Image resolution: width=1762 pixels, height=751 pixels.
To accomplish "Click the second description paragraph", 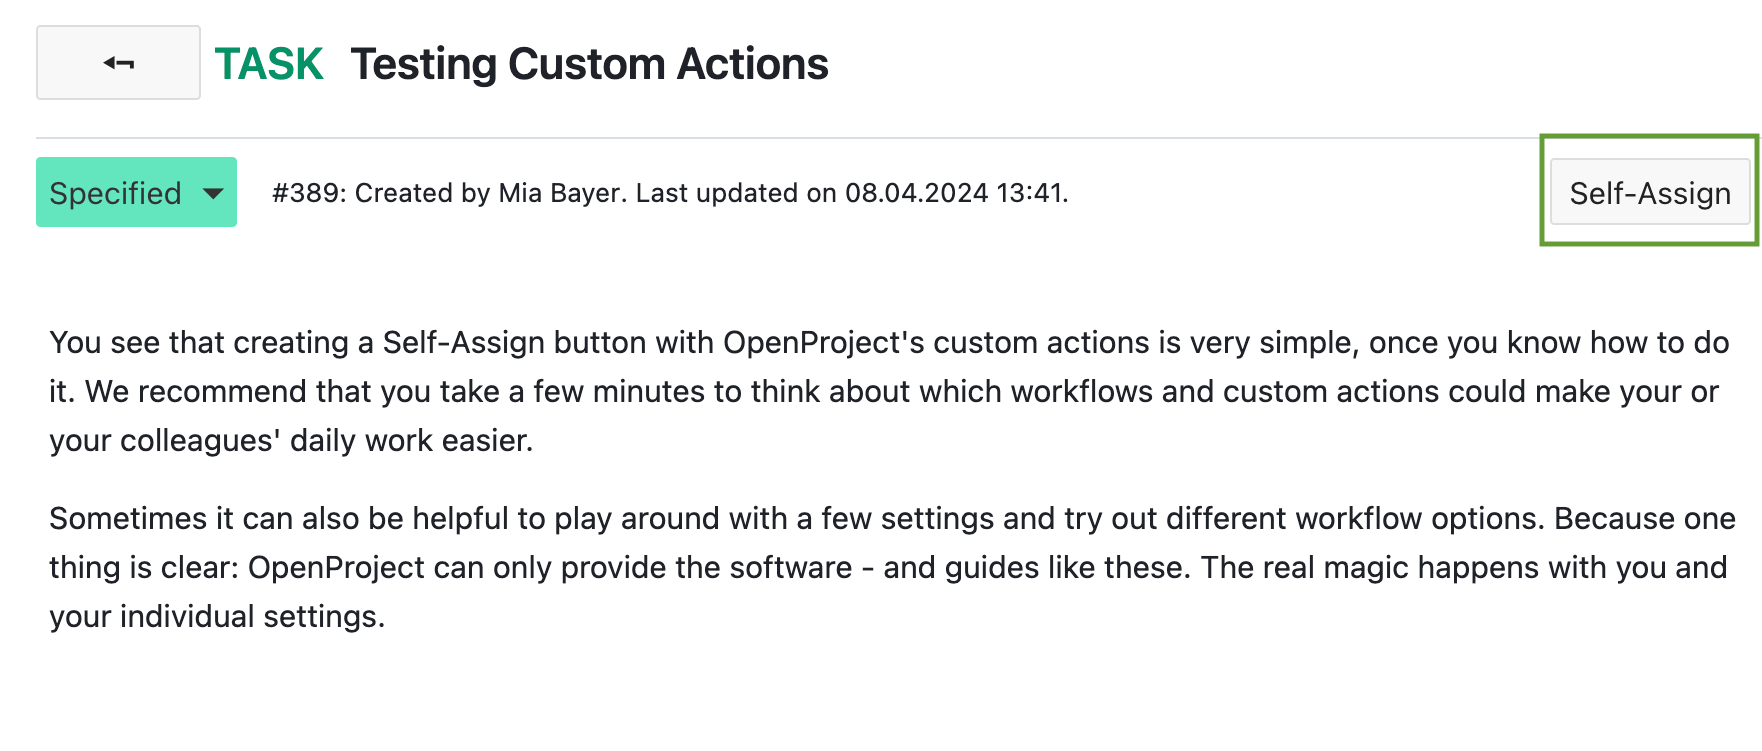I will pos(700,567).
